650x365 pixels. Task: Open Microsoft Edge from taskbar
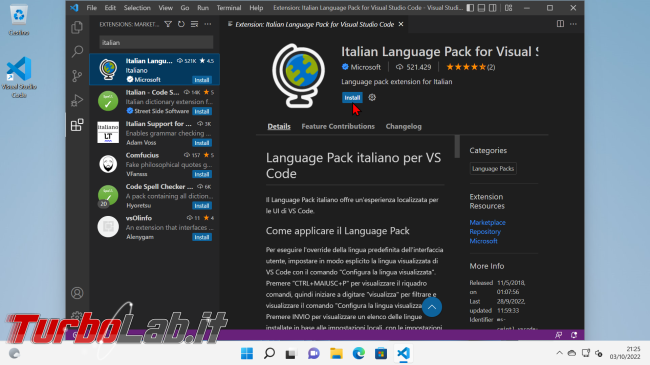click(359, 353)
